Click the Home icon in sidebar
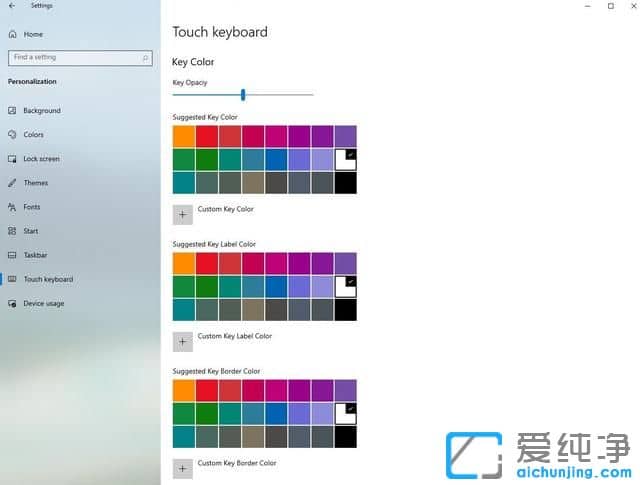The width and height of the screenshot is (640, 485). (13, 34)
